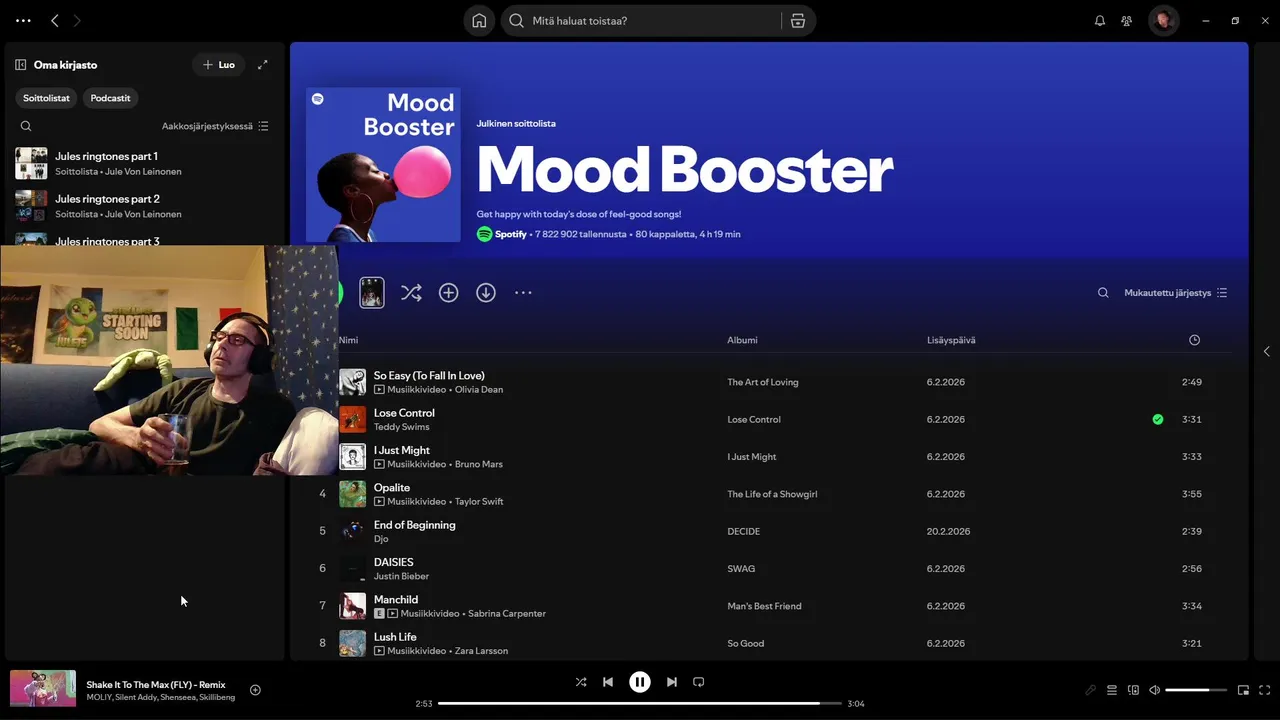
Task: Open artist Olivia Dean link
Action: coord(481,389)
